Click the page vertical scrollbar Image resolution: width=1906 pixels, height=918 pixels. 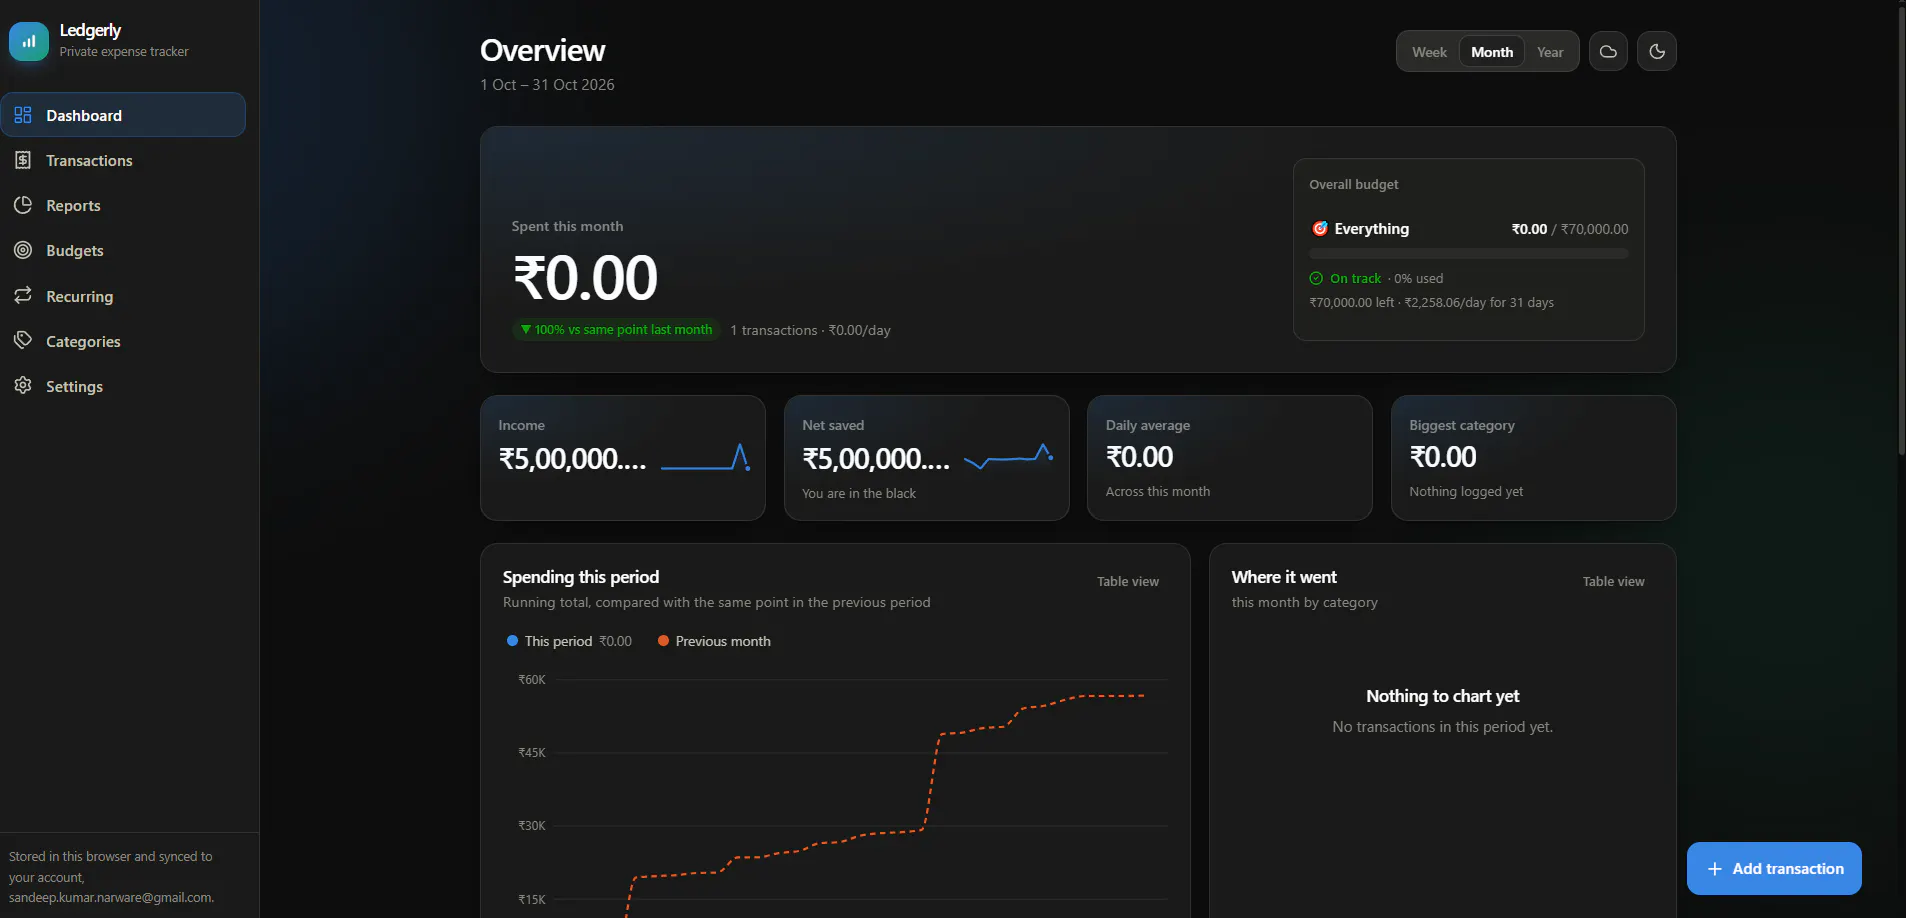click(1901, 230)
